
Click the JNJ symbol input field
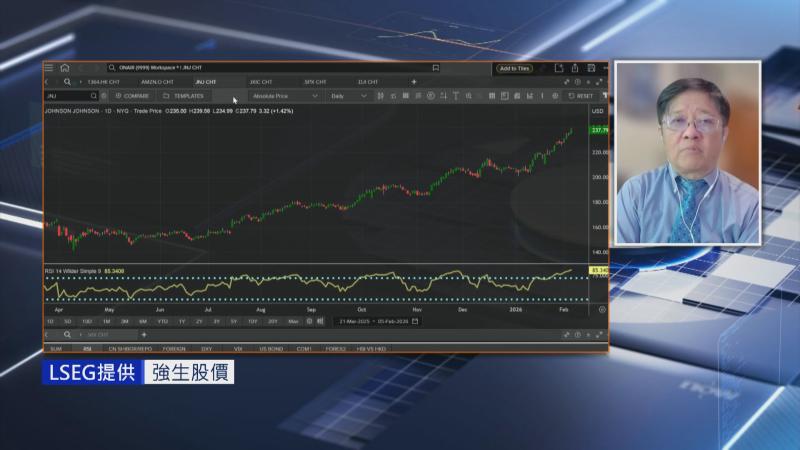[x=68, y=96]
